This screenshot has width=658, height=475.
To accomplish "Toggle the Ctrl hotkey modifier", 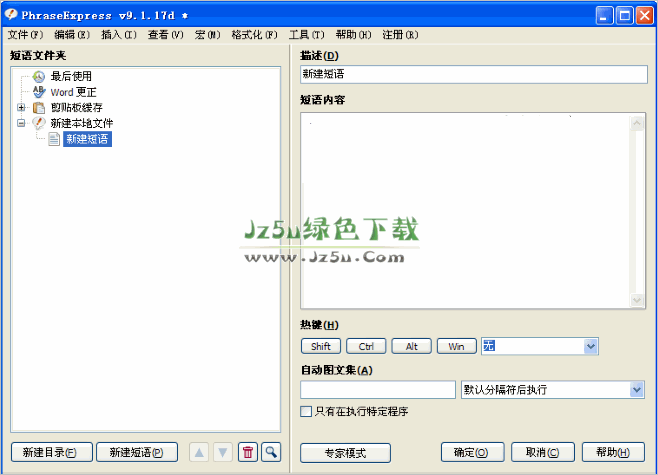I will pyautogui.click(x=366, y=347).
